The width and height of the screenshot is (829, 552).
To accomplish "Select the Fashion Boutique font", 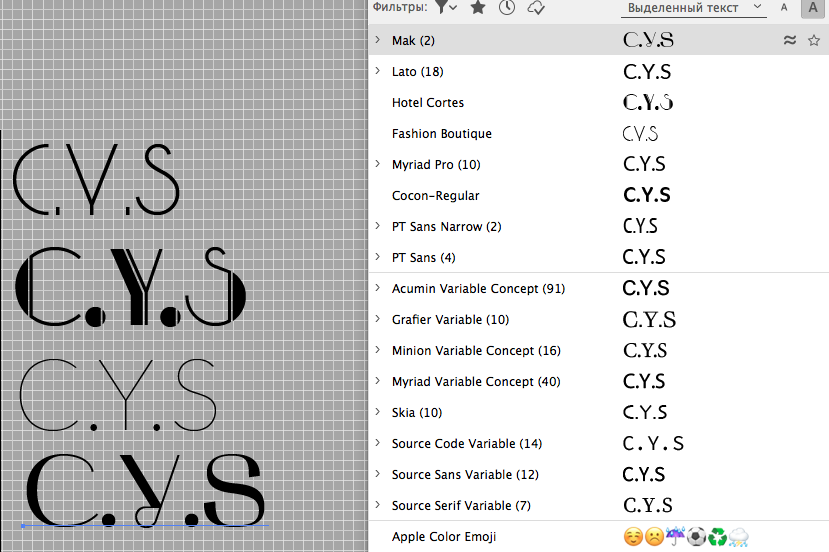I will pyautogui.click(x=441, y=134).
